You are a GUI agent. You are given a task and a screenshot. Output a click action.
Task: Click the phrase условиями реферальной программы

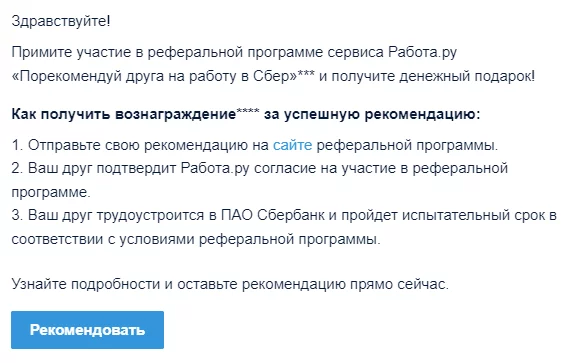point(250,239)
